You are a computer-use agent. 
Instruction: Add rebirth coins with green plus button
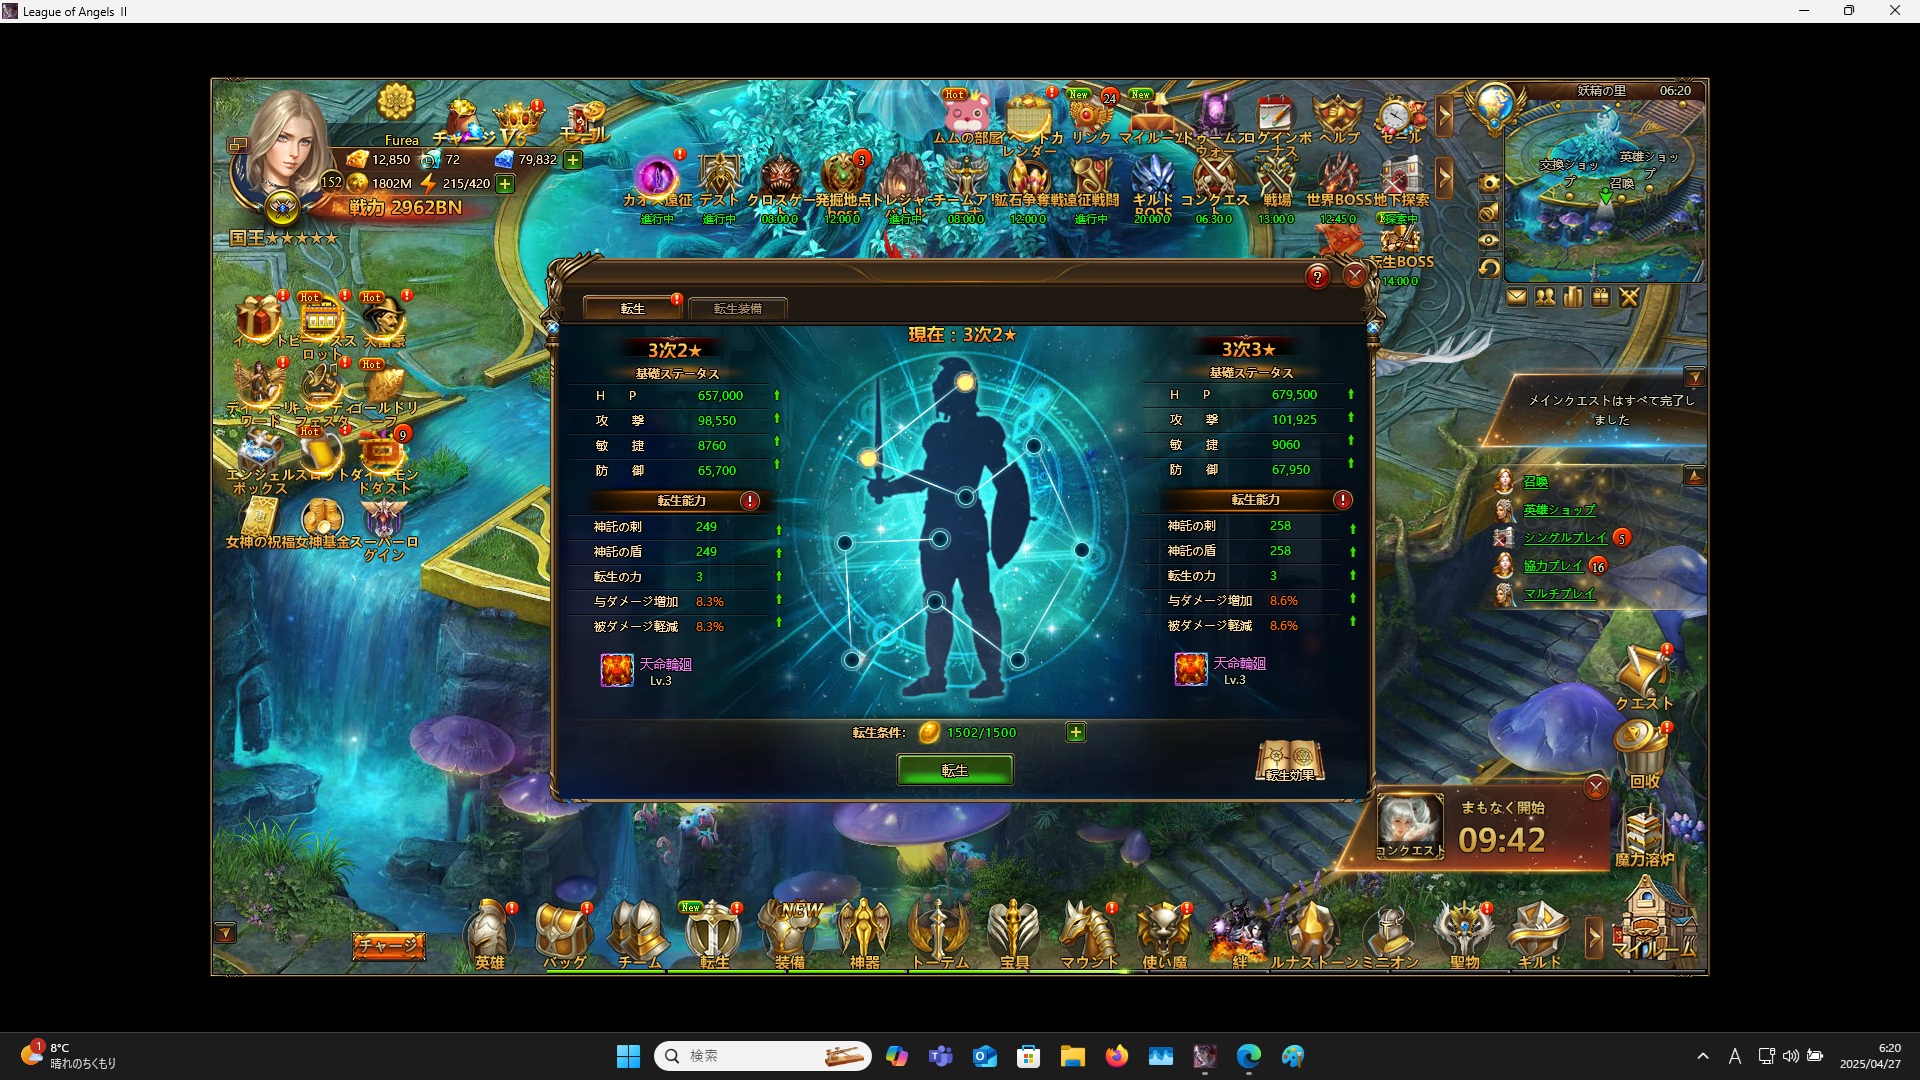pos(1075,733)
